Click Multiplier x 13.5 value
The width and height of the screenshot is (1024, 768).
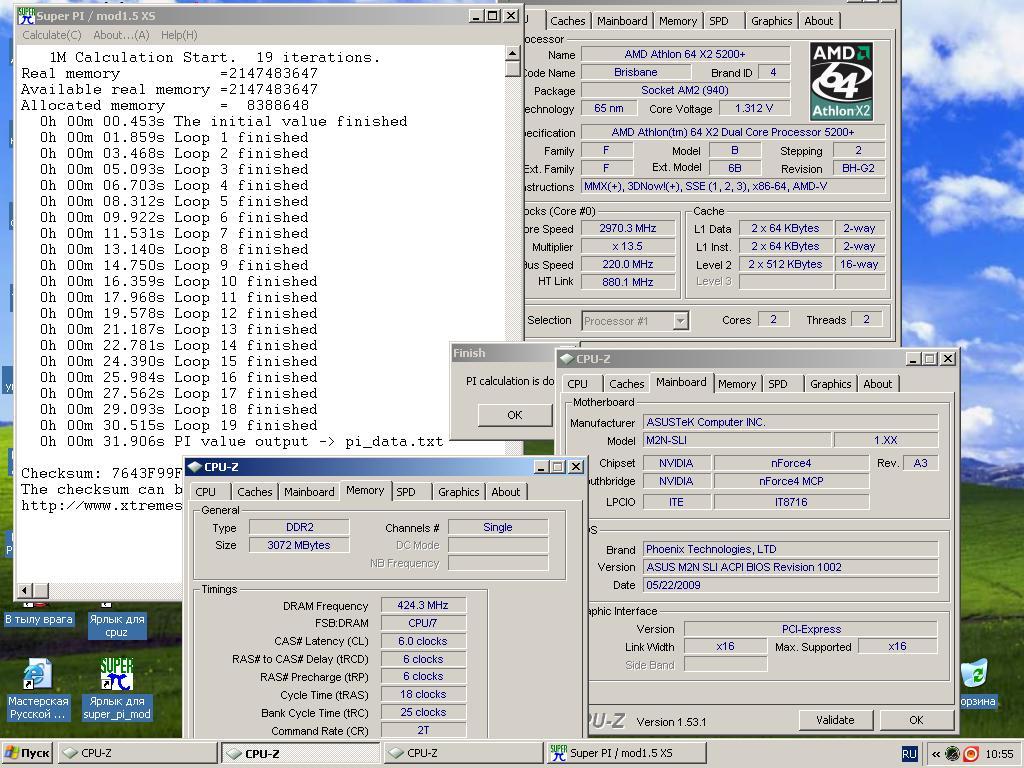click(x=628, y=246)
